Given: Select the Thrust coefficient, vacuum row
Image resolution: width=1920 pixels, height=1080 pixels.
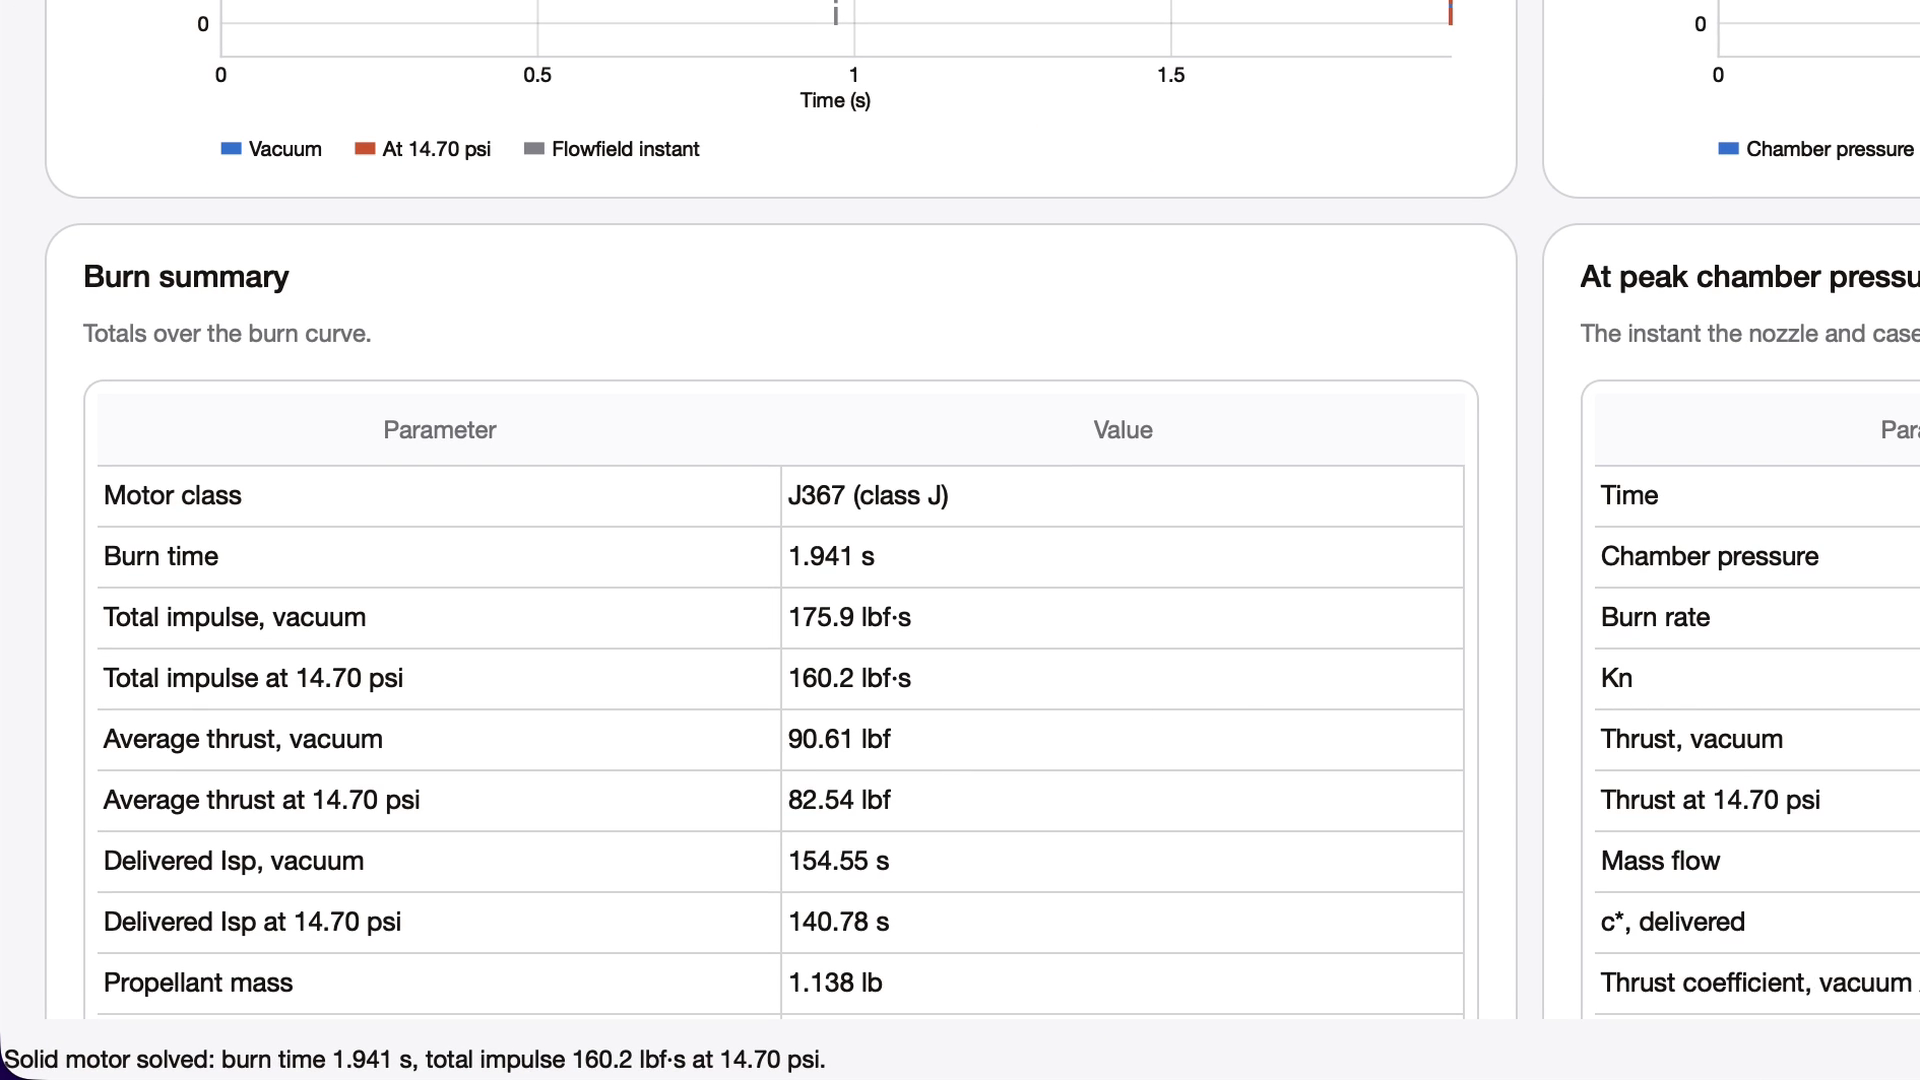Looking at the screenshot, I should point(1758,984).
